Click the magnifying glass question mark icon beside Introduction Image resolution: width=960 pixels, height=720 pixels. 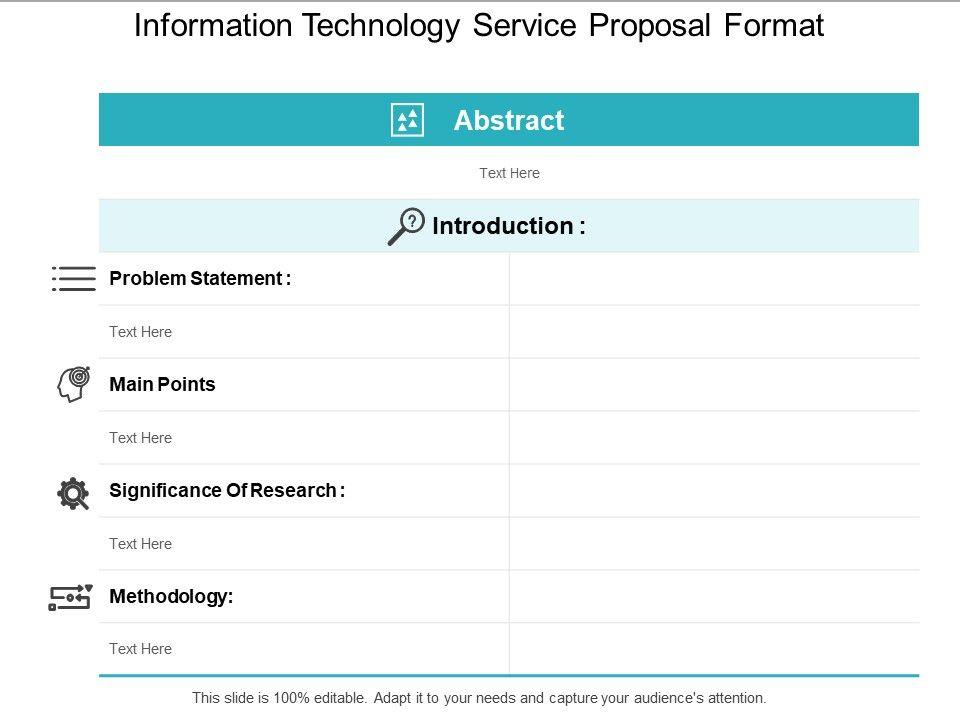pyautogui.click(x=406, y=226)
